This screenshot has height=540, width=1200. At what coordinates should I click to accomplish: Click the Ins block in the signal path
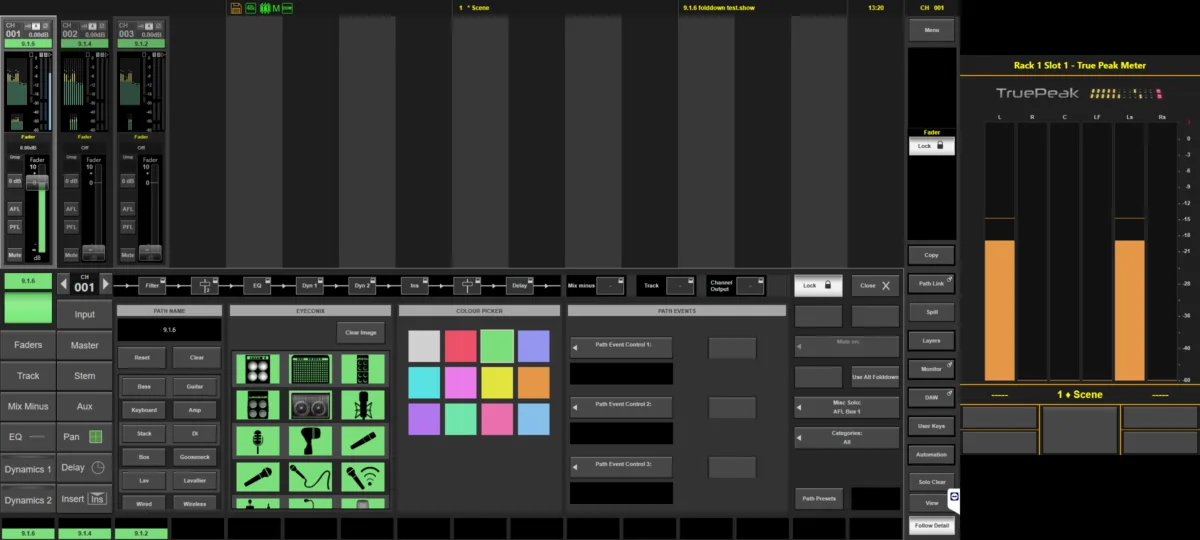415,286
